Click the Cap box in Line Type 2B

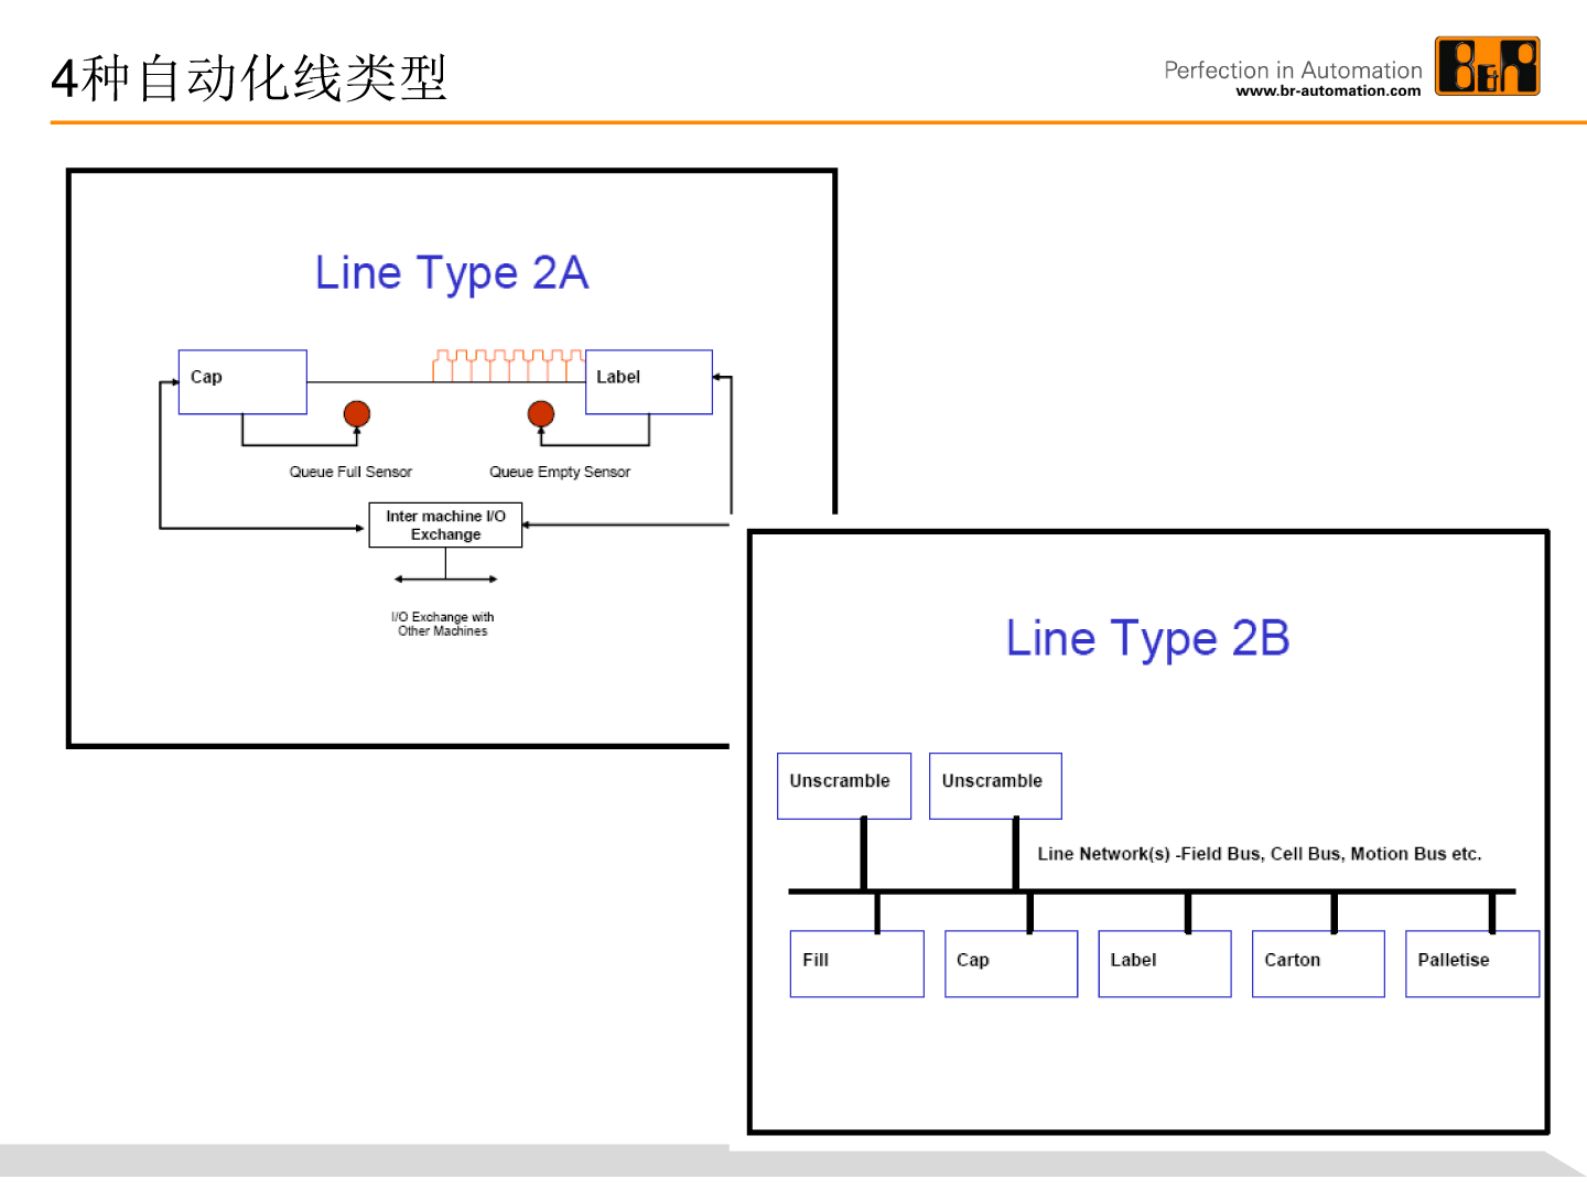[1011, 963]
